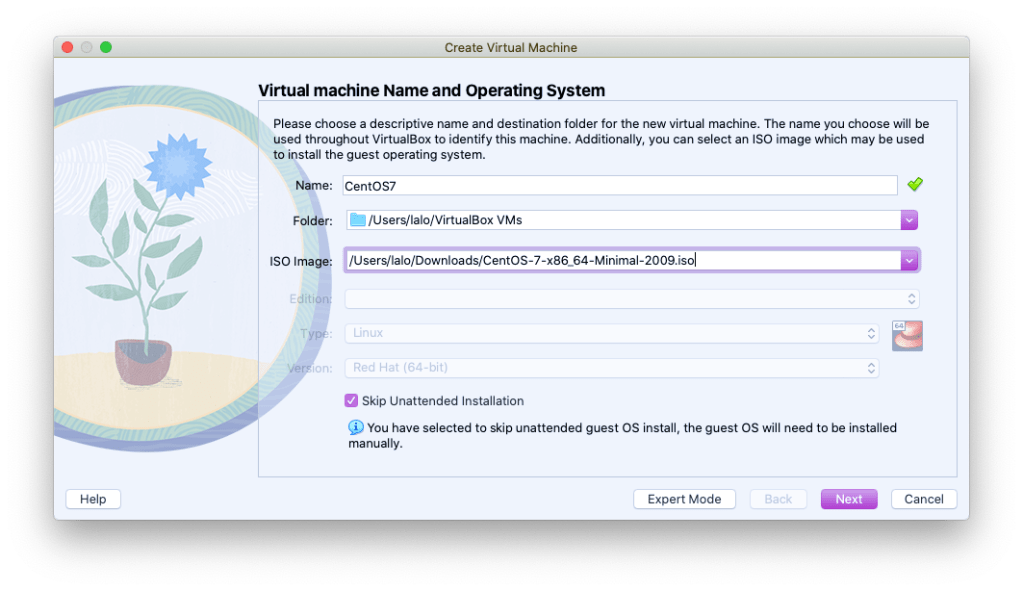Uncheck Skip Unattended Installation checkbox

point(351,401)
